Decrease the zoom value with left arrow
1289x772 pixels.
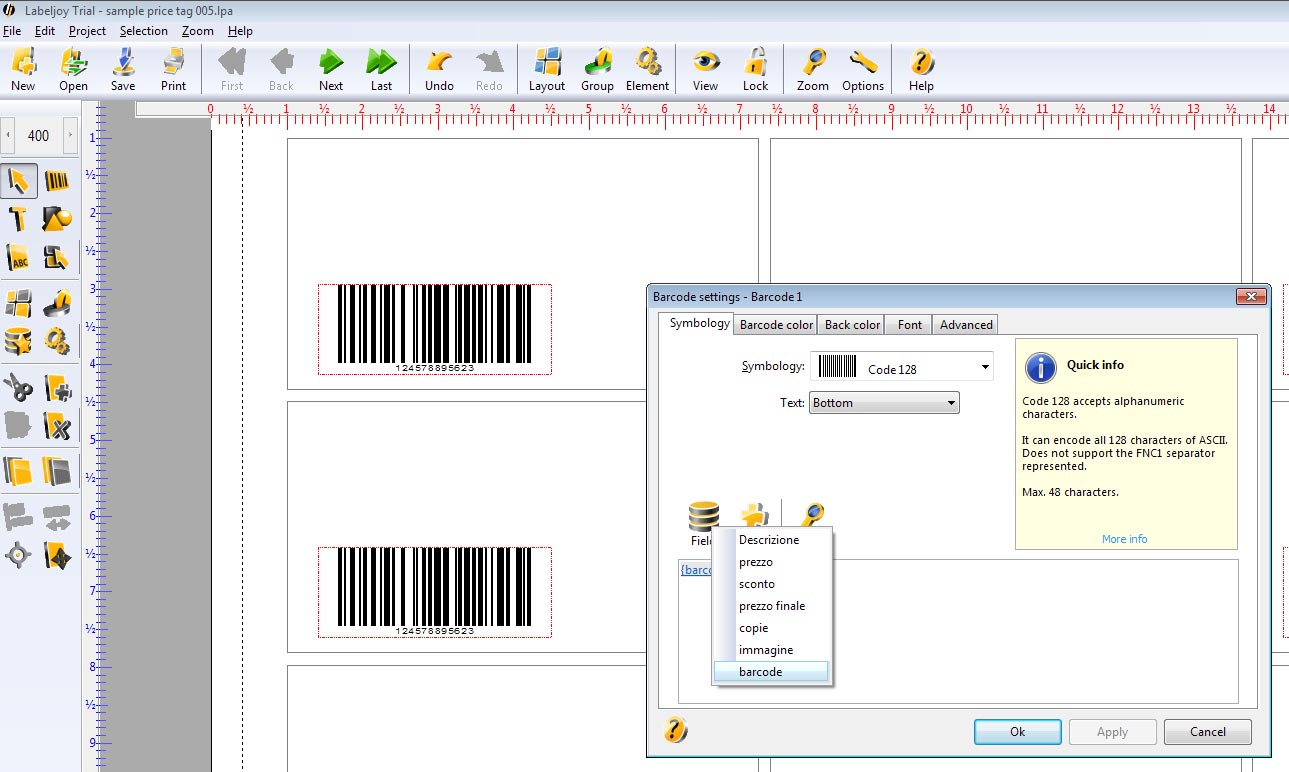point(9,135)
